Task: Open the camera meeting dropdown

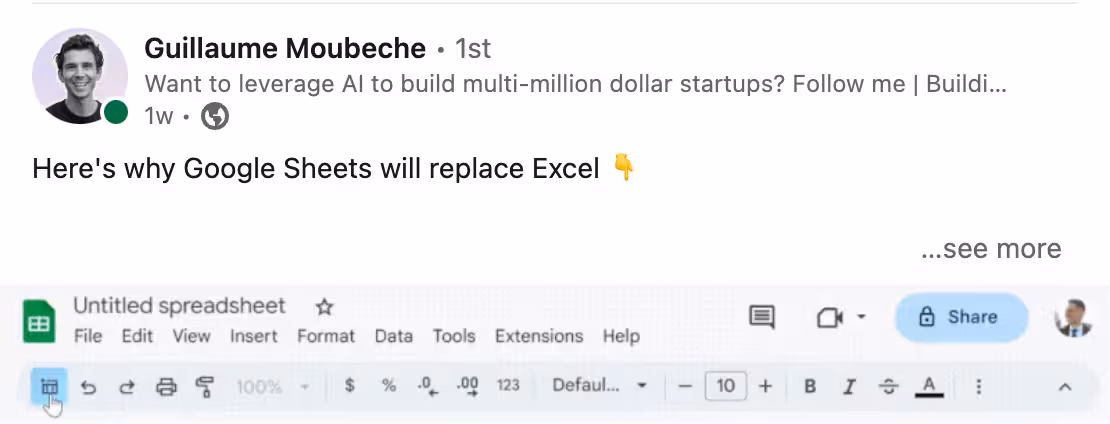Action: pos(841,317)
